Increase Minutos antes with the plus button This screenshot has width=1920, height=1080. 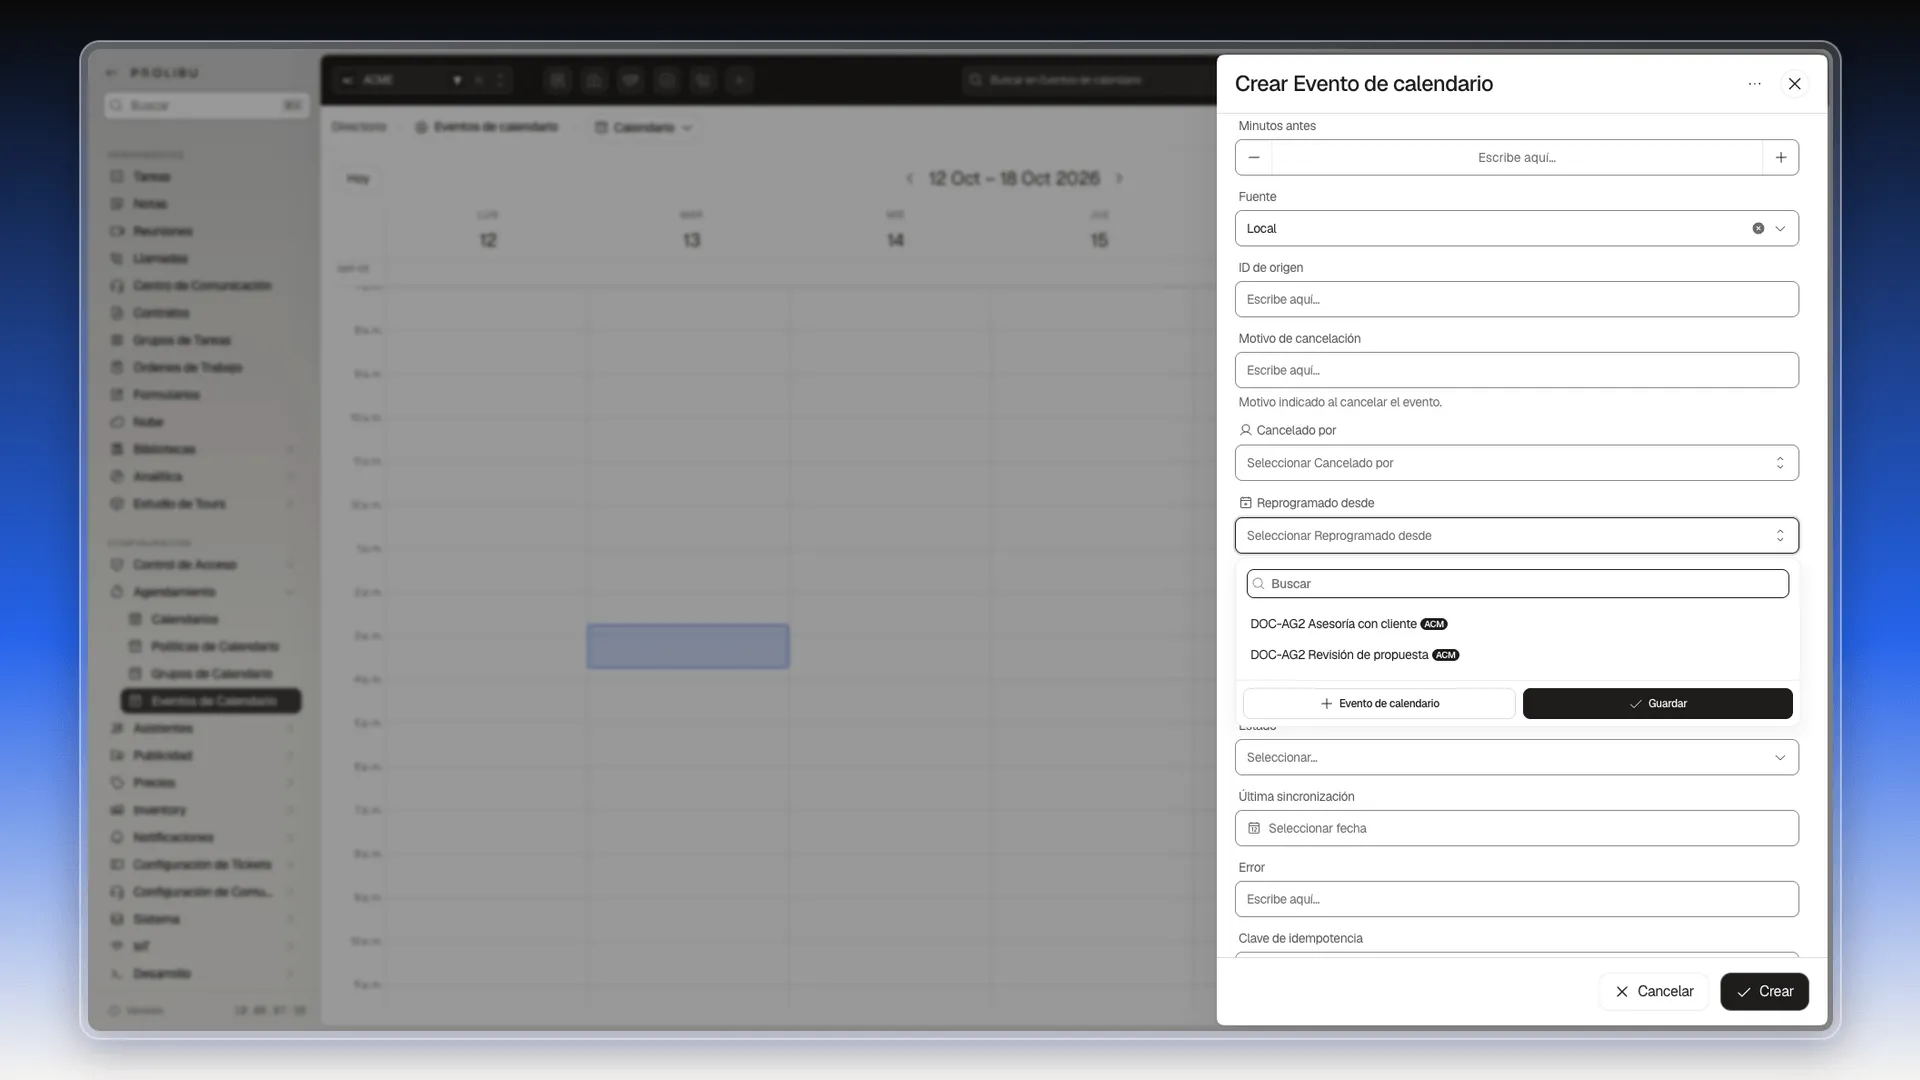[1780, 157]
